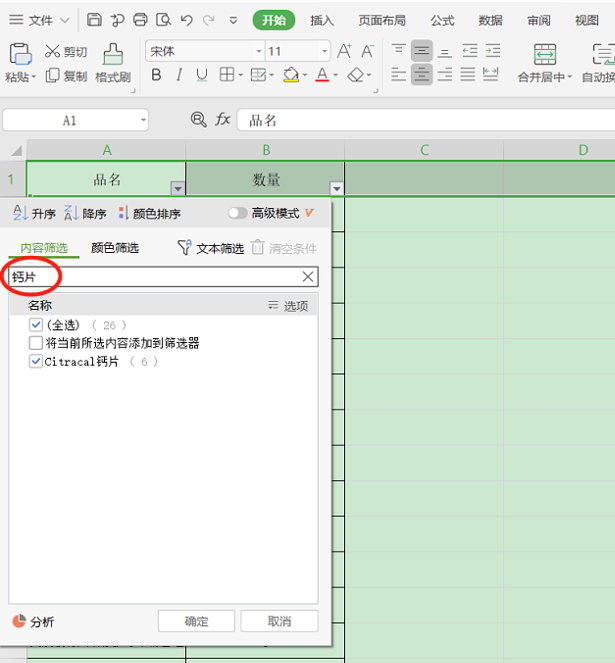Open 文本筛选 text filter
This screenshot has width=615, height=663.
click(x=211, y=248)
